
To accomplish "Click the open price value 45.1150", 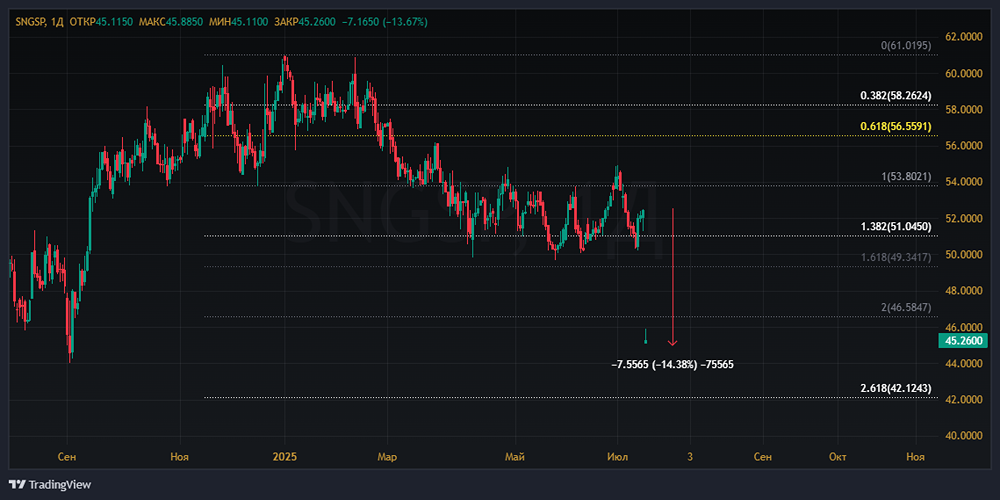I will 114,22.
